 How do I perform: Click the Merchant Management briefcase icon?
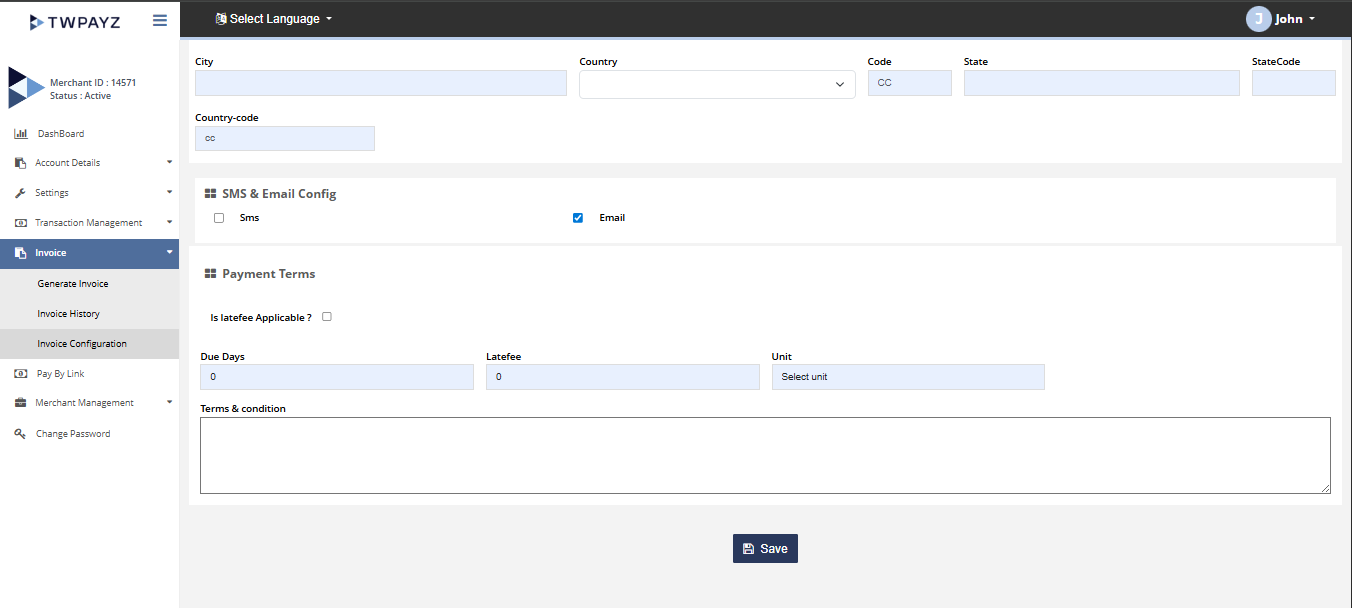[x=20, y=403]
